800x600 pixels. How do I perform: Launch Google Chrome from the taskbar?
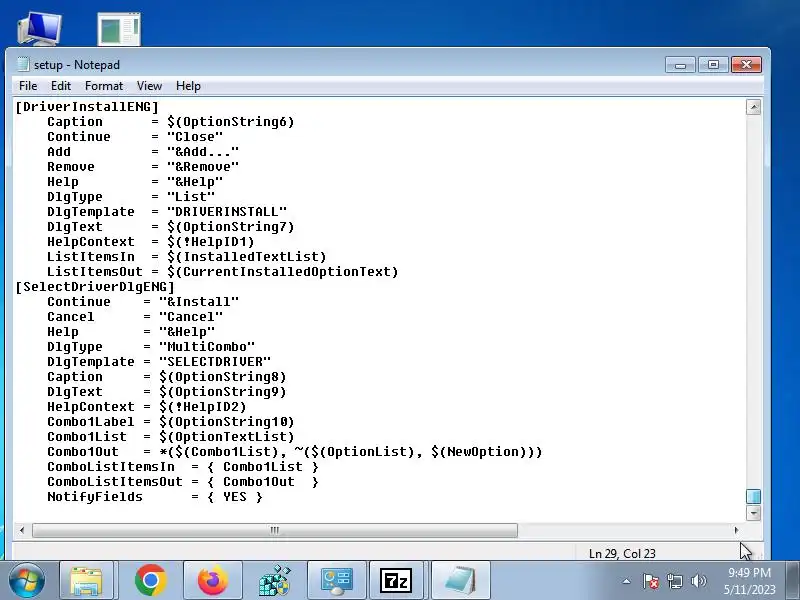point(151,581)
